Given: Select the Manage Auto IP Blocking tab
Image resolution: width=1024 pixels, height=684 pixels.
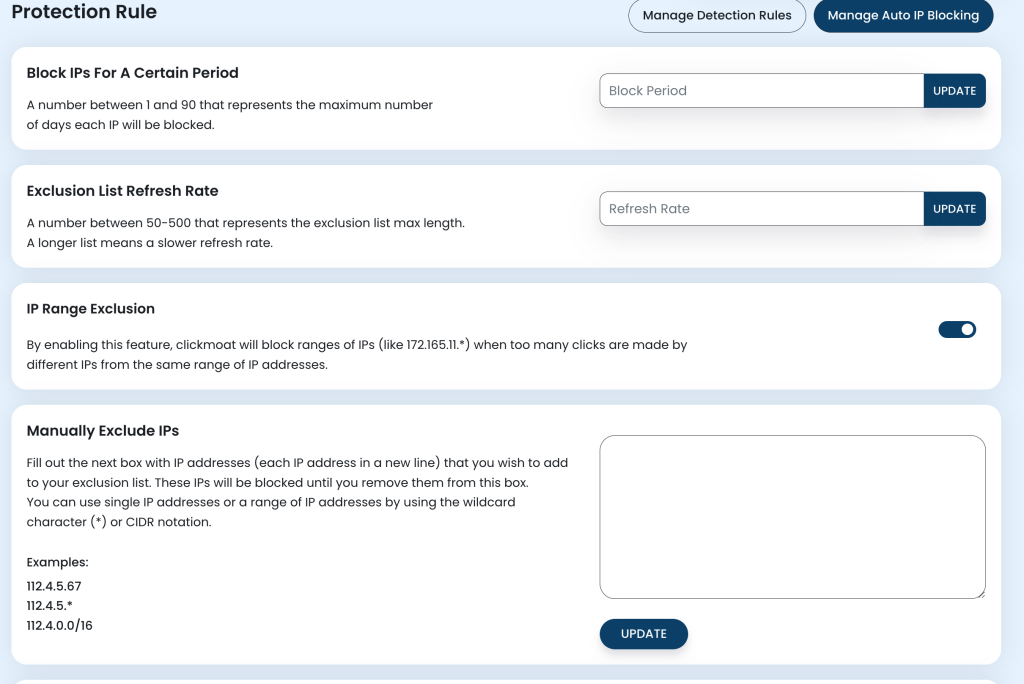Looking at the screenshot, I should tap(903, 15).
